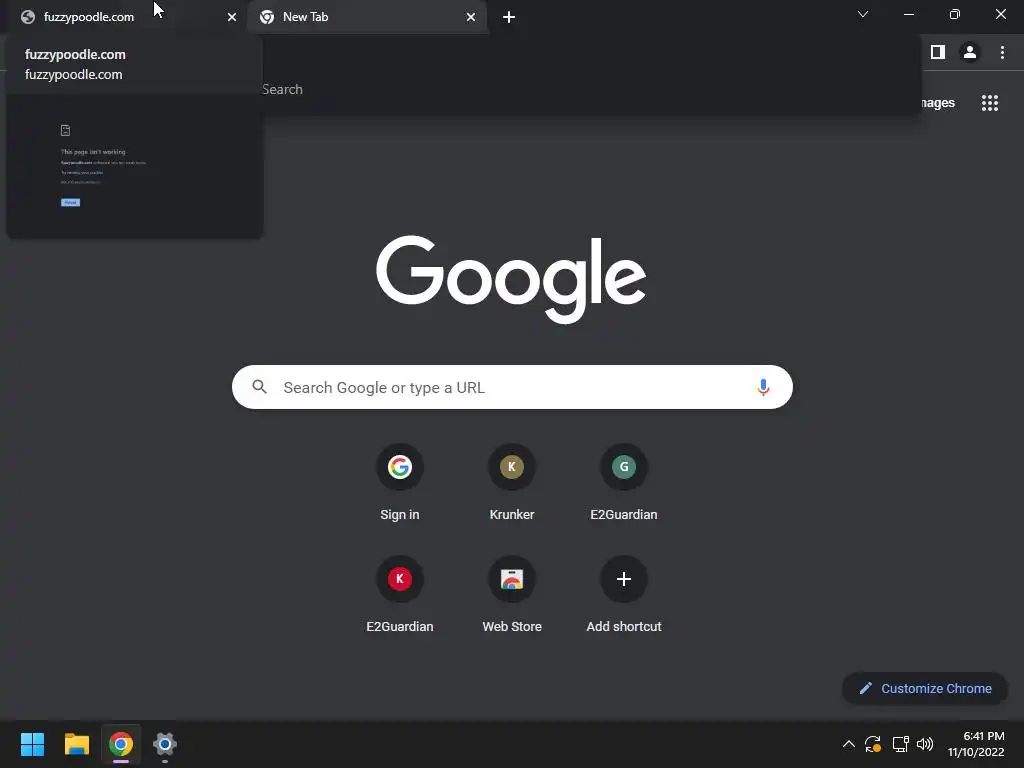The width and height of the screenshot is (1024, 768).
Task: Open the Google apps grid
Action: pyautogui.click(x=990, y=103)
